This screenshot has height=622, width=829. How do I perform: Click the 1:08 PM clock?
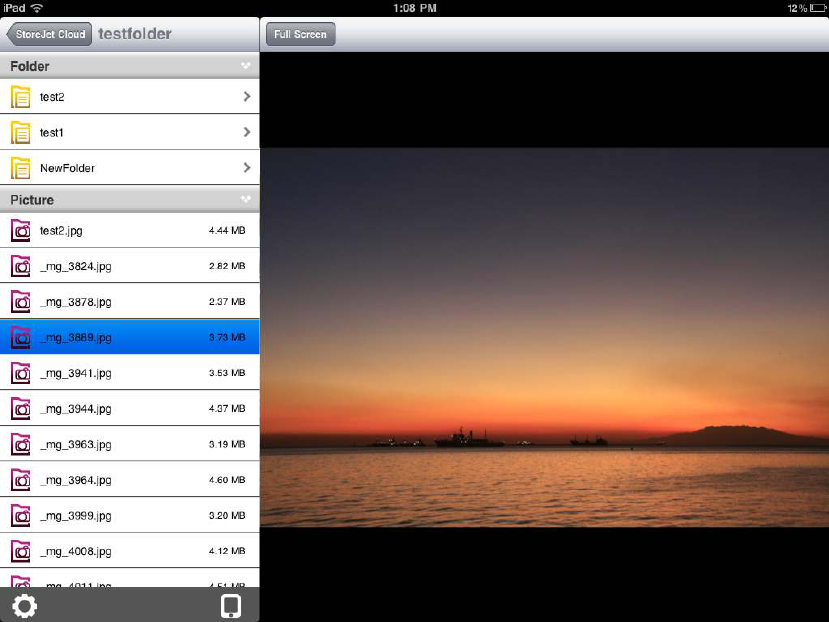pos(414,8)
